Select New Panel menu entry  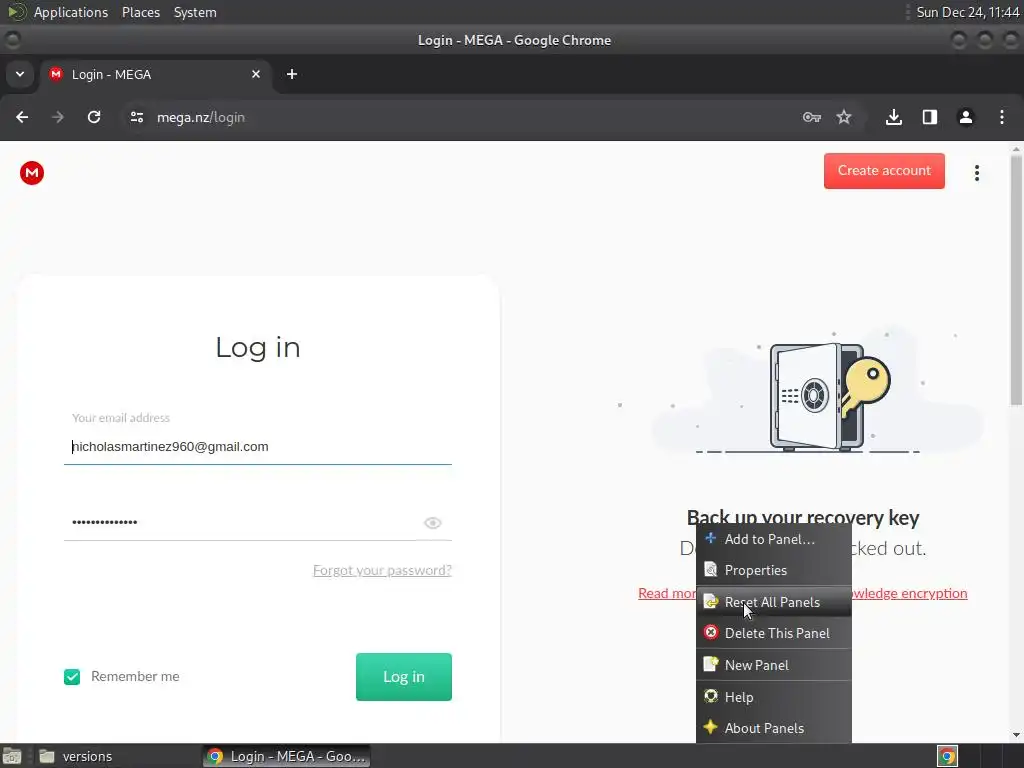pyautogui.click(x=774, y=665)
